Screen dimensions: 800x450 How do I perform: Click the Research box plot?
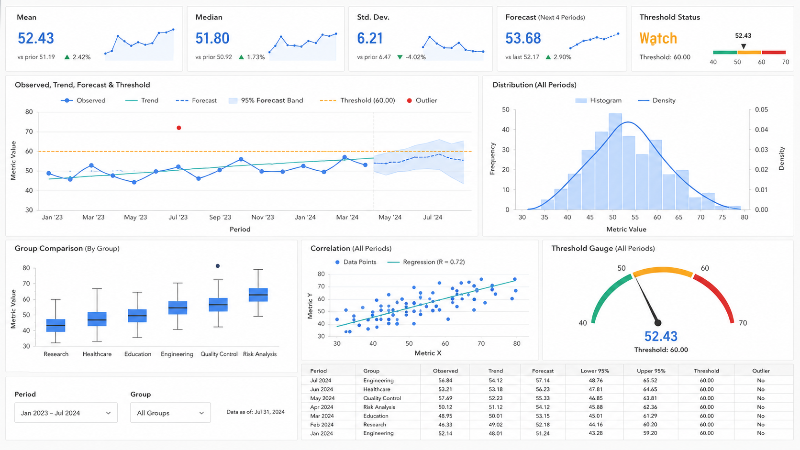(56, 326)
